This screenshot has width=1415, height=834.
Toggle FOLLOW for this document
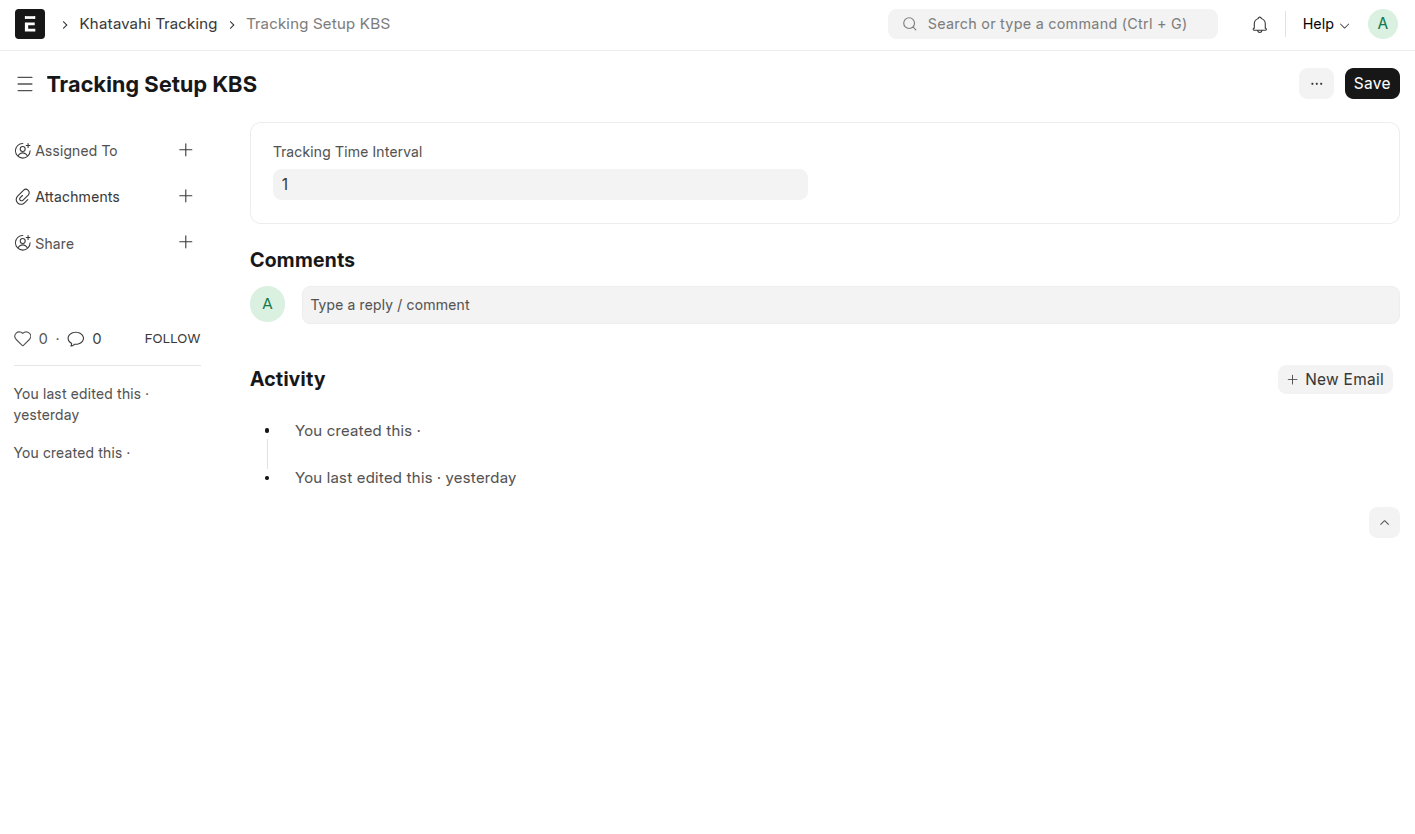pos(172,339)
